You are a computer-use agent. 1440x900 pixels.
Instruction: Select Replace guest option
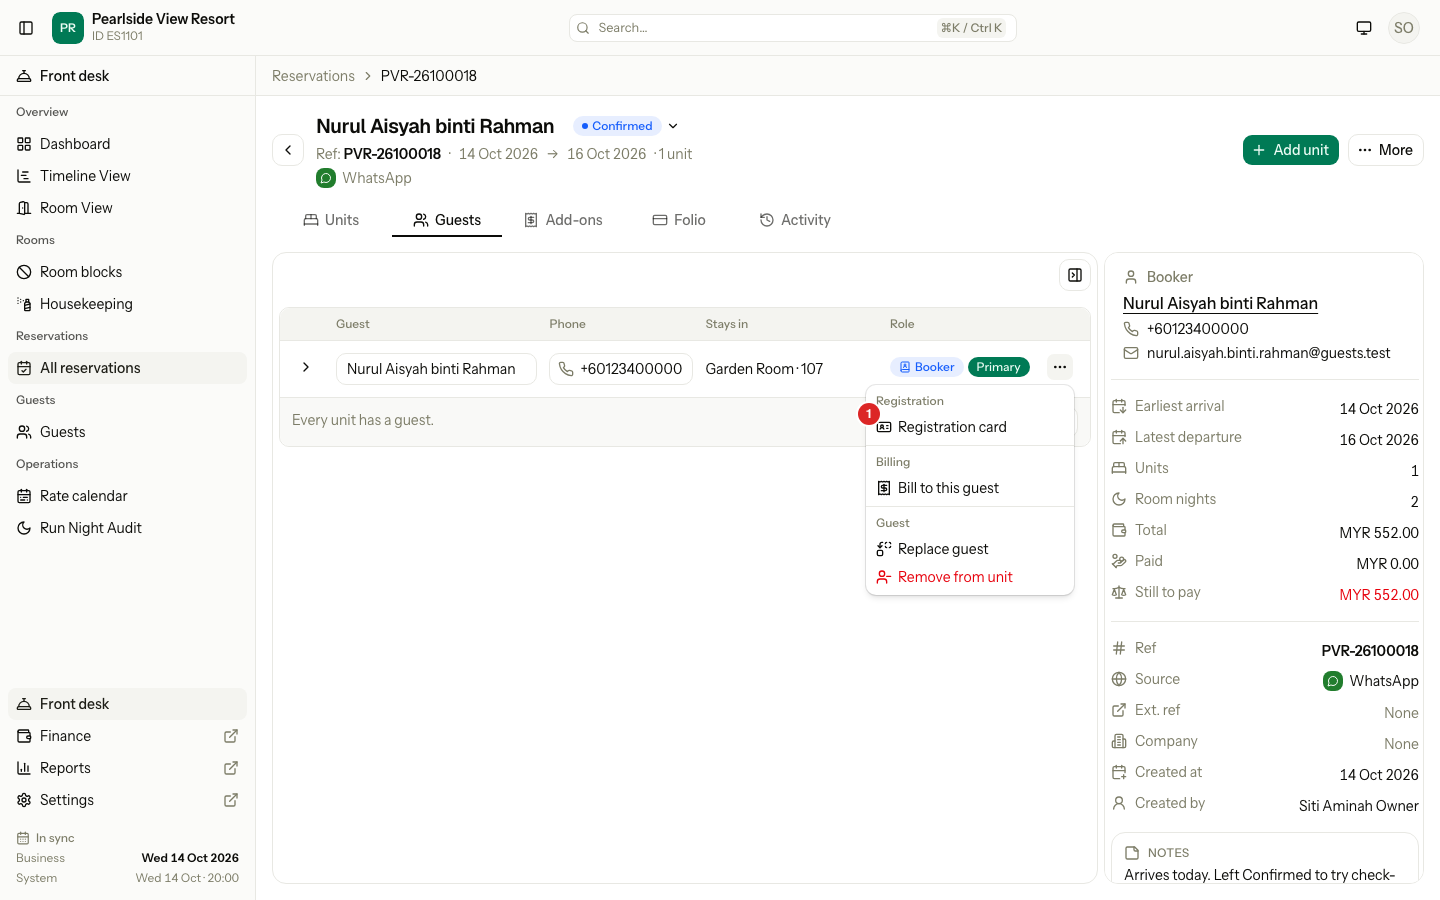pos(970,549)
